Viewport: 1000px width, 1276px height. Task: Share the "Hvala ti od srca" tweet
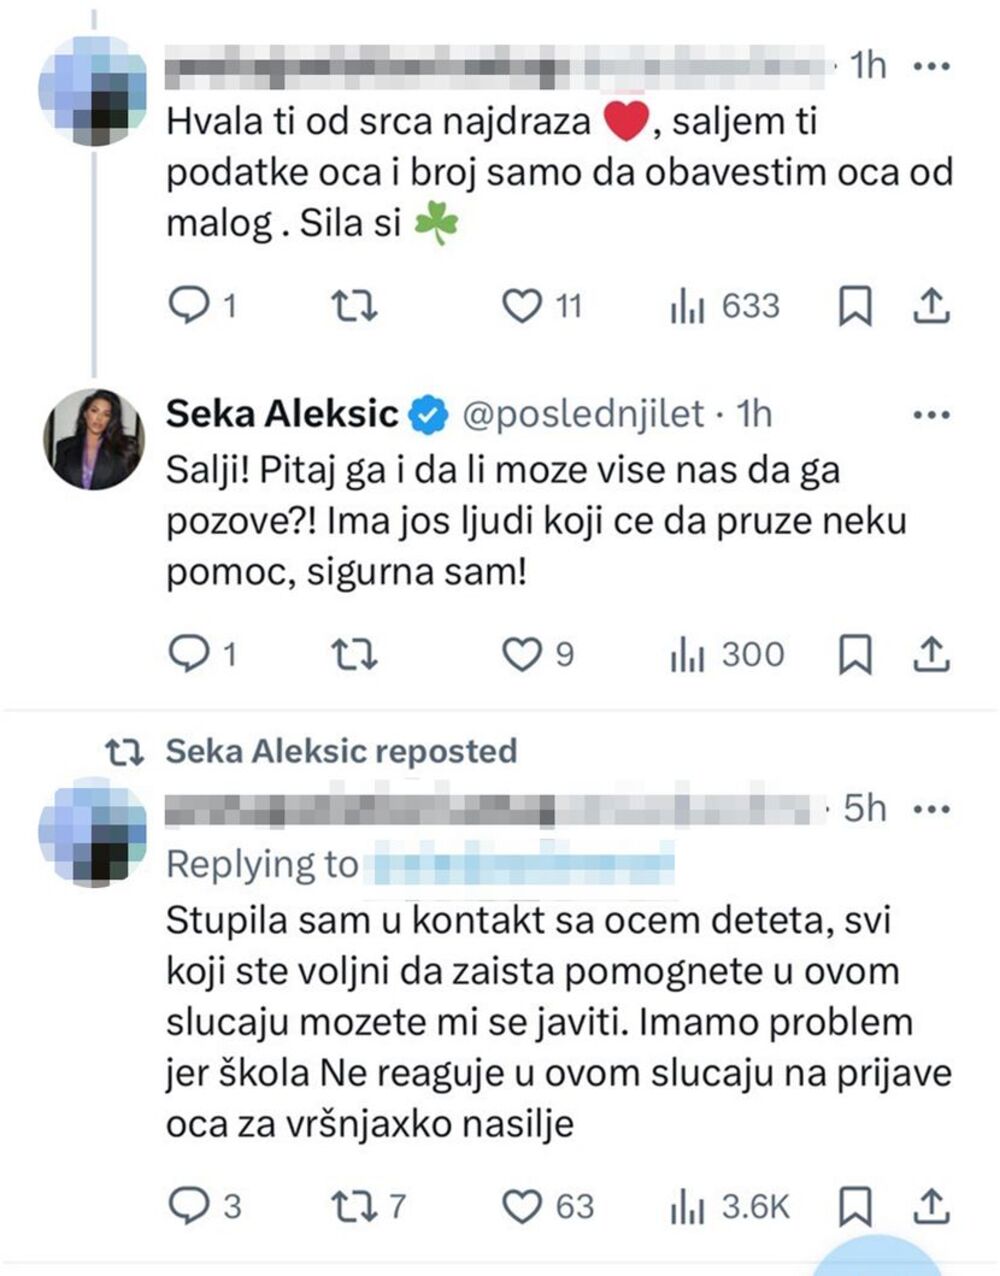point(930,305)
